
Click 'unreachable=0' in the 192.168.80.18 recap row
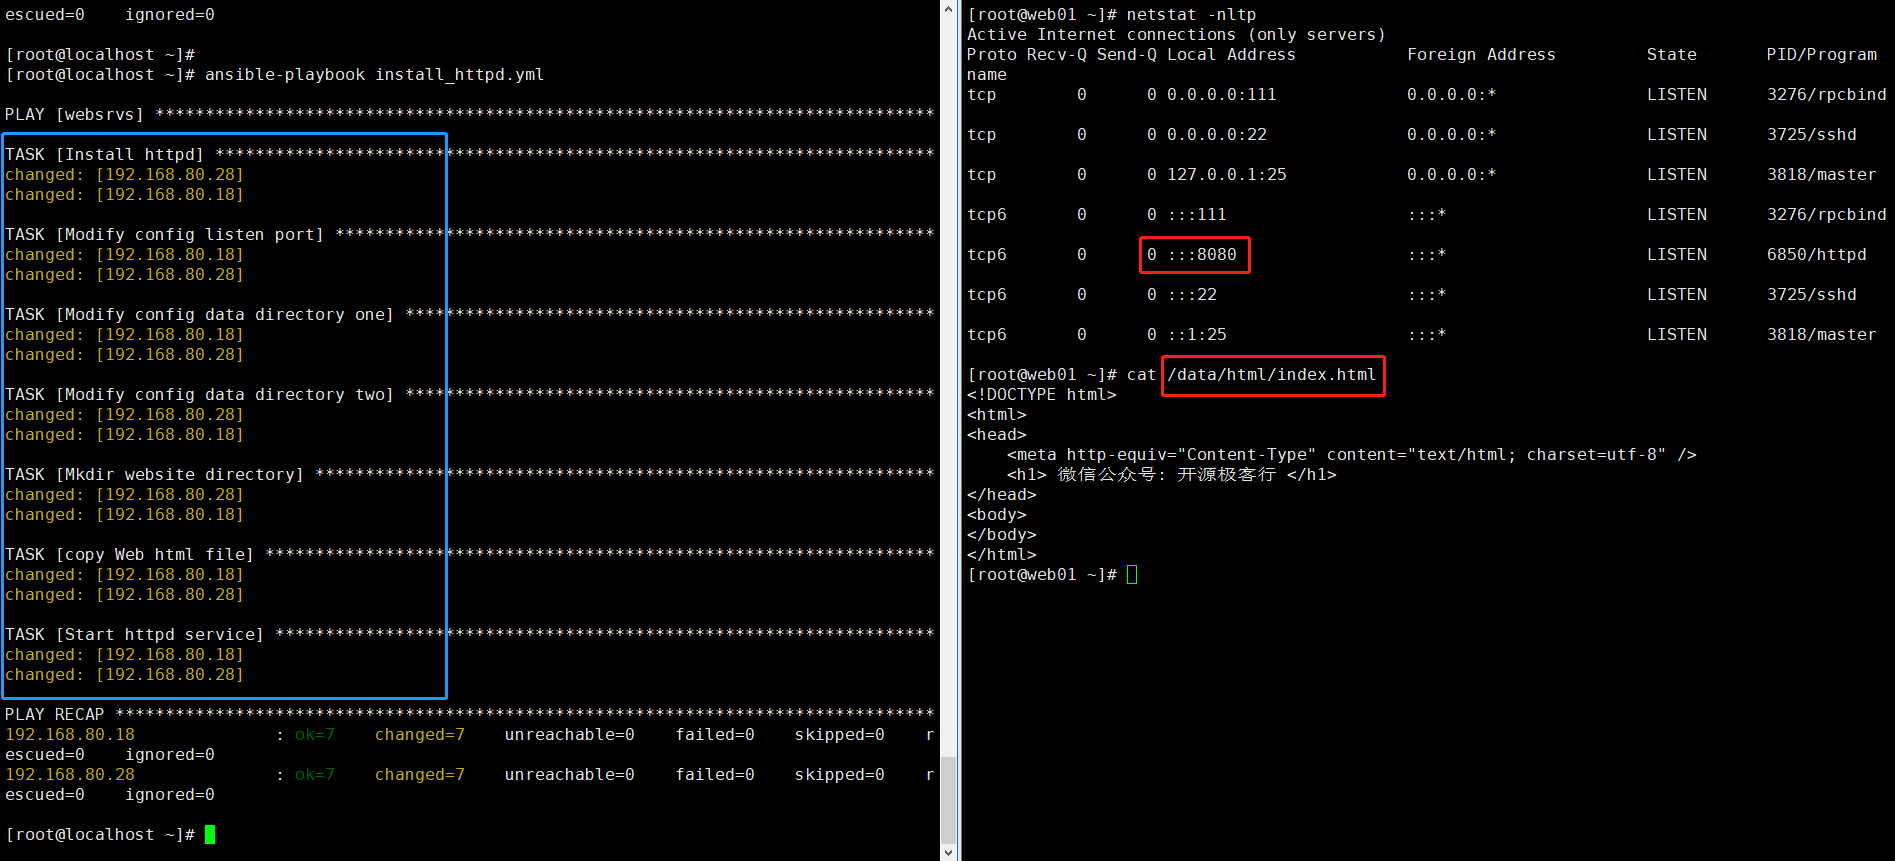pyautogui.click(x=570, y=735)
